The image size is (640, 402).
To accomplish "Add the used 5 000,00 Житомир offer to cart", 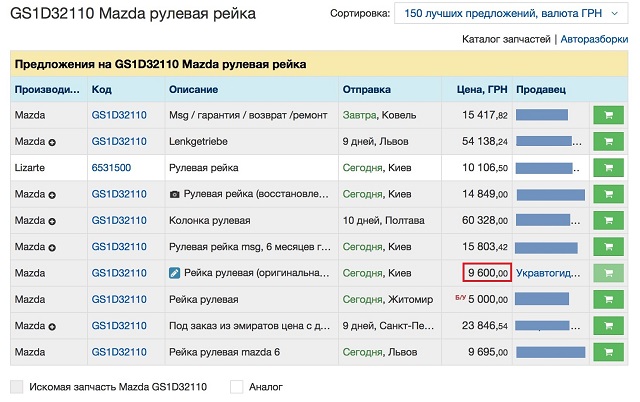I will (x=607, y=299).
